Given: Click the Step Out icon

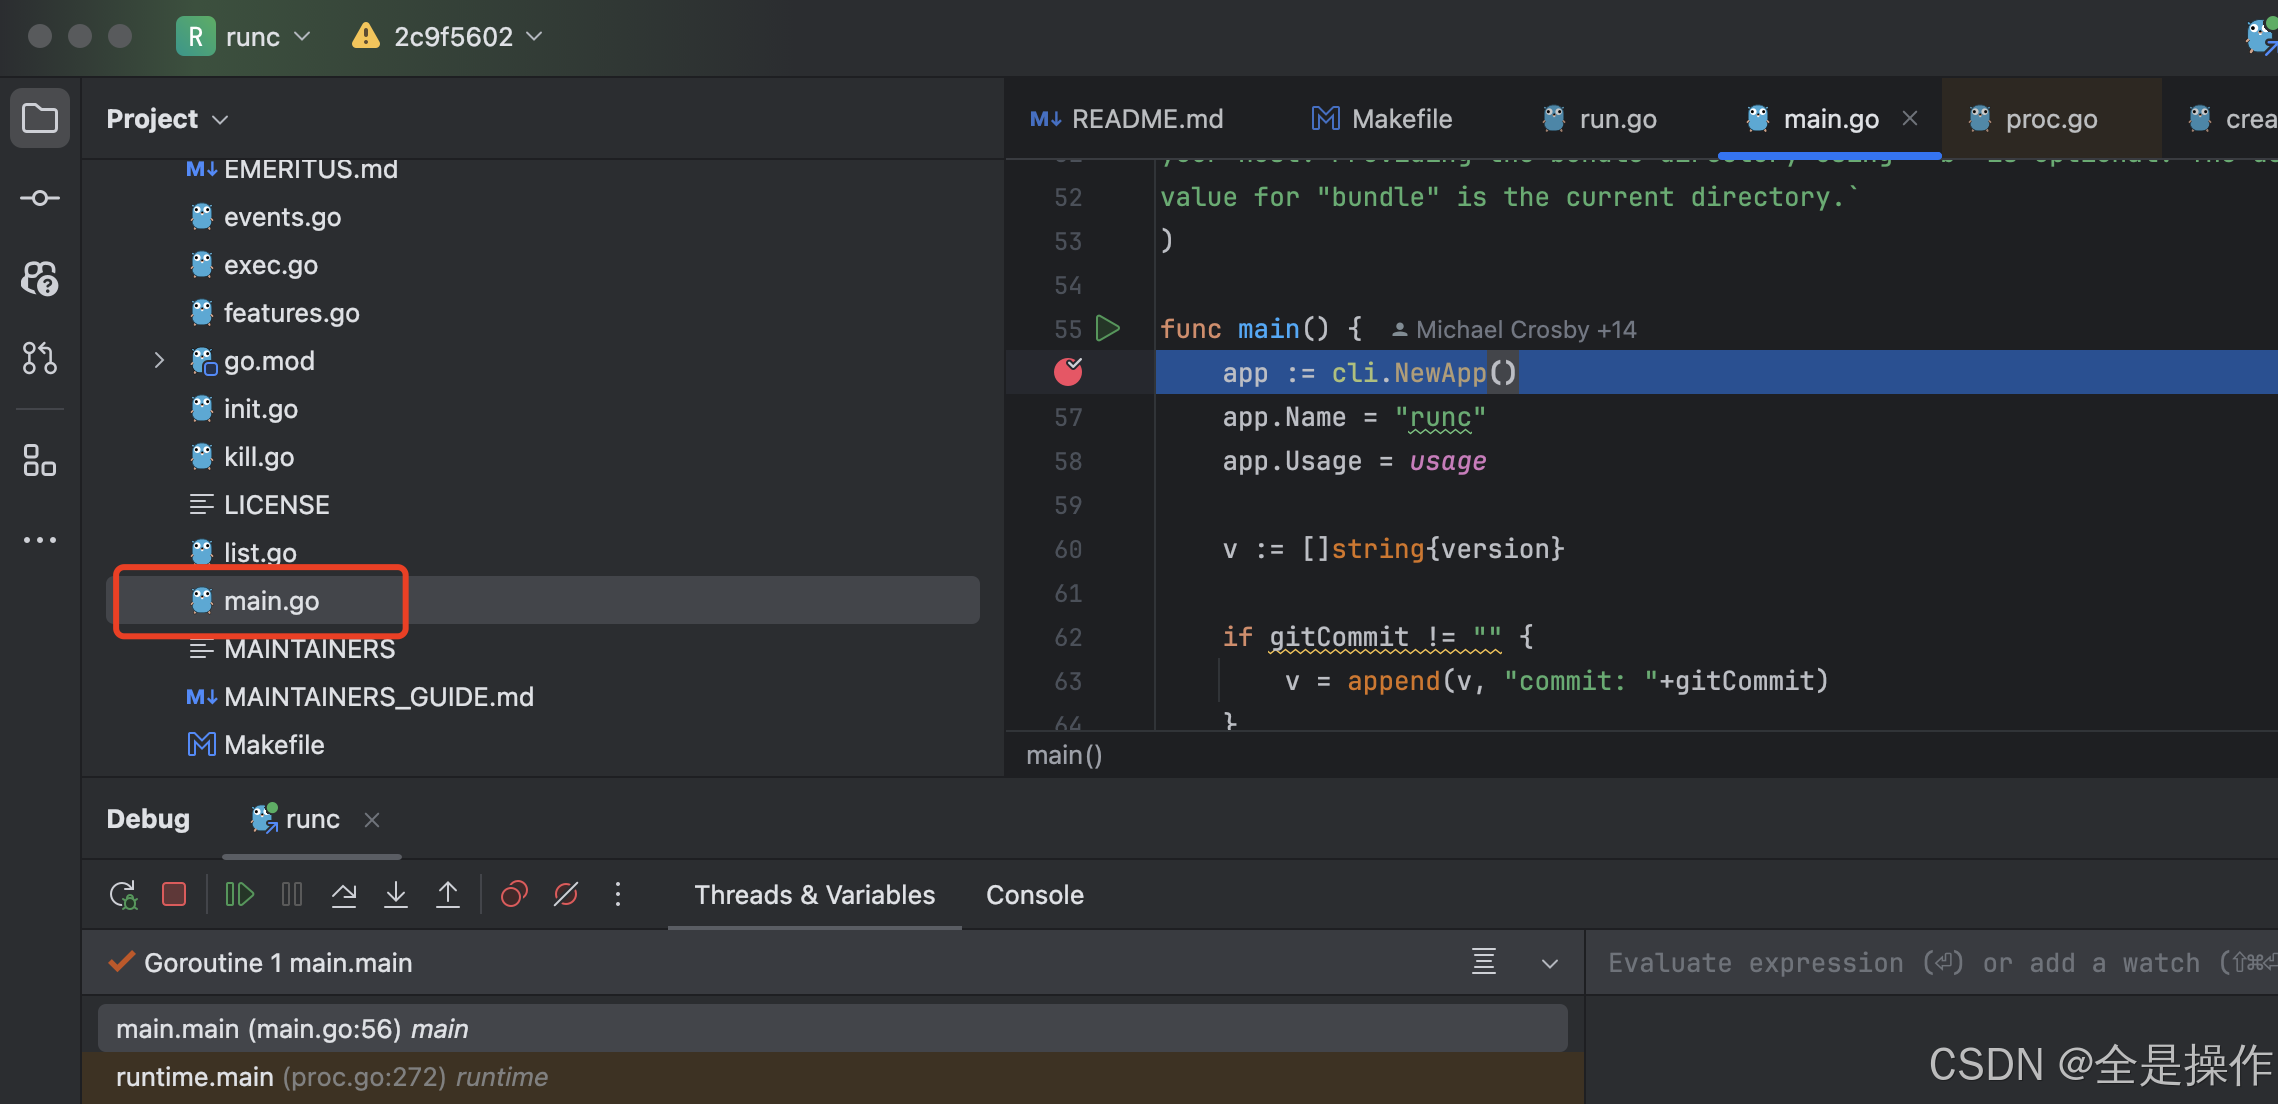Looking at the screenshot, I should [x=448, y=894].
